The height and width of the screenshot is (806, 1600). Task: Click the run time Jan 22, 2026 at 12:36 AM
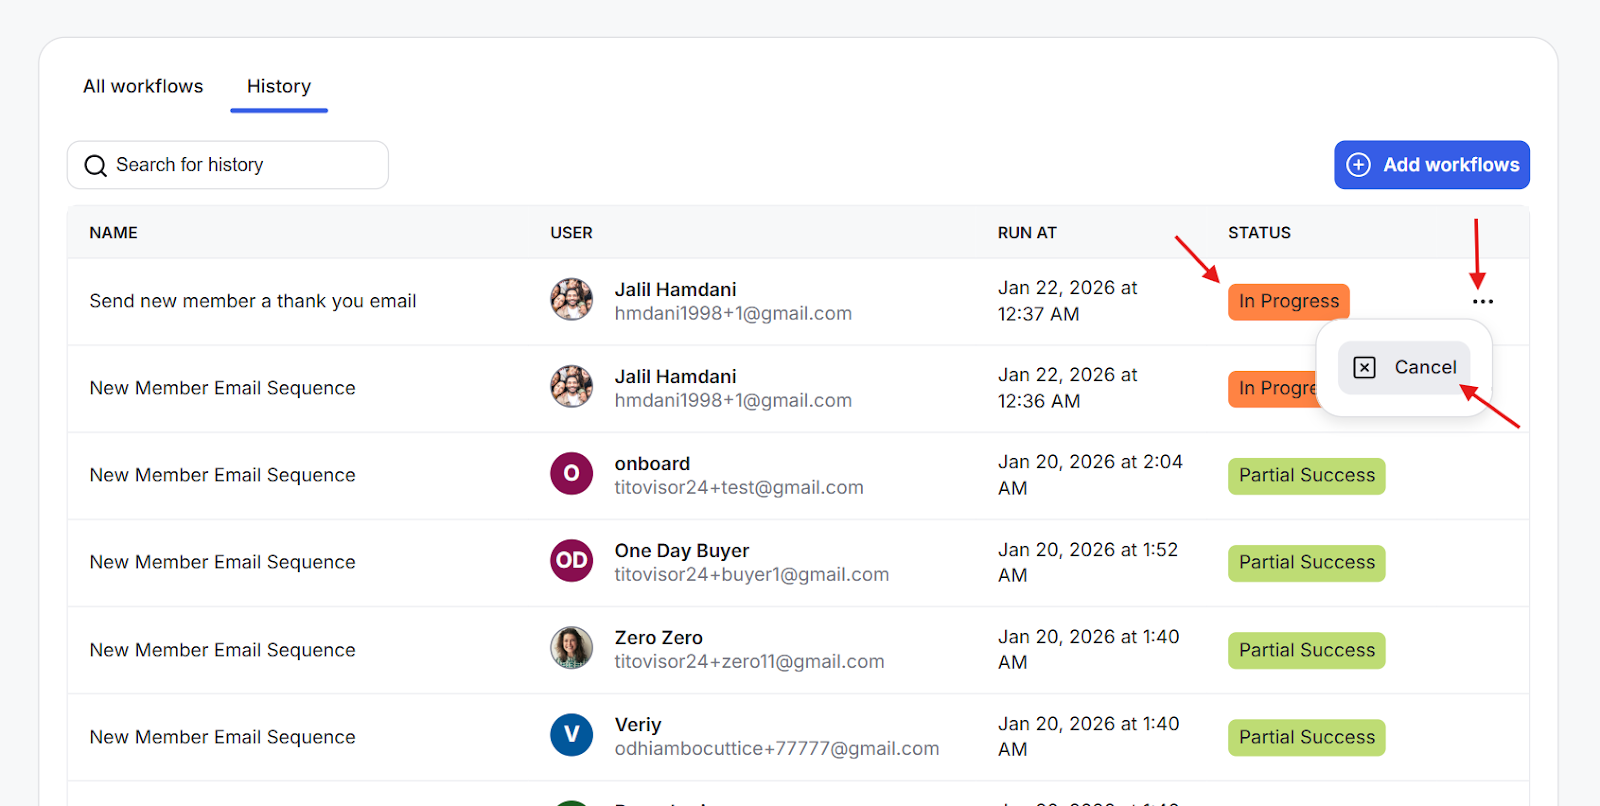[x=1068, y=388]
